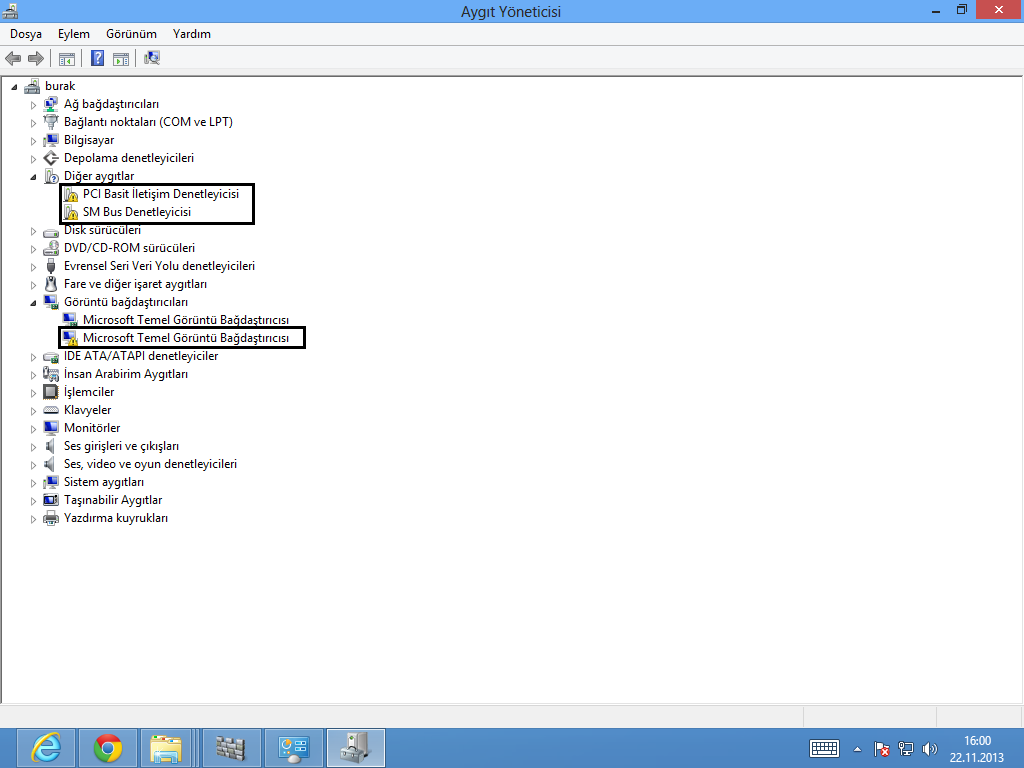Click the Depolama denetleyicileri icon
The height and width of the screenshot is (768, 1024).
(x=50, y=158)
